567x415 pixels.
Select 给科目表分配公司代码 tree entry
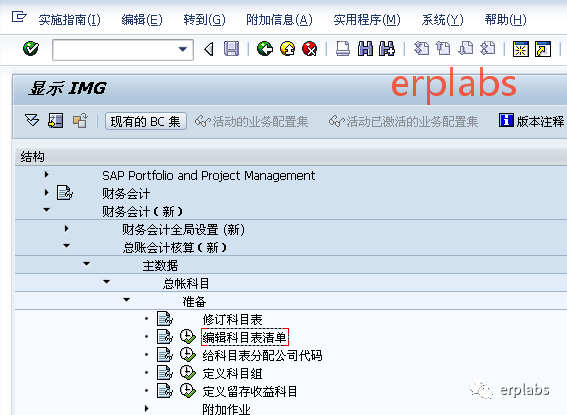click(262, 355)
